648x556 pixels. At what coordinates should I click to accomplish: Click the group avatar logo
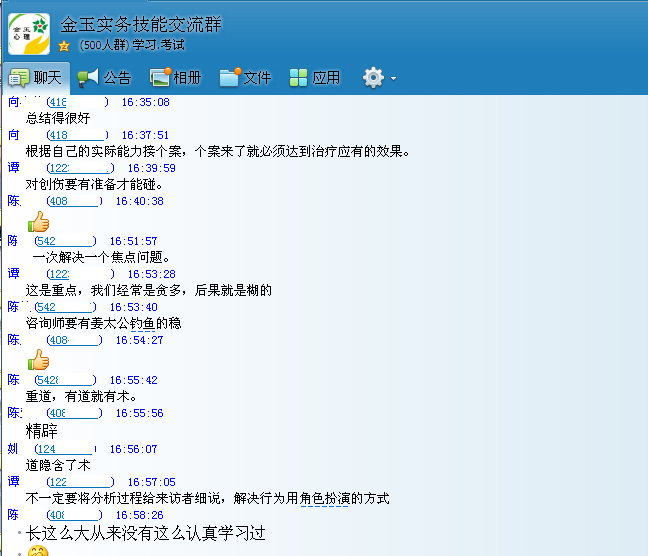tap(29, 33)
